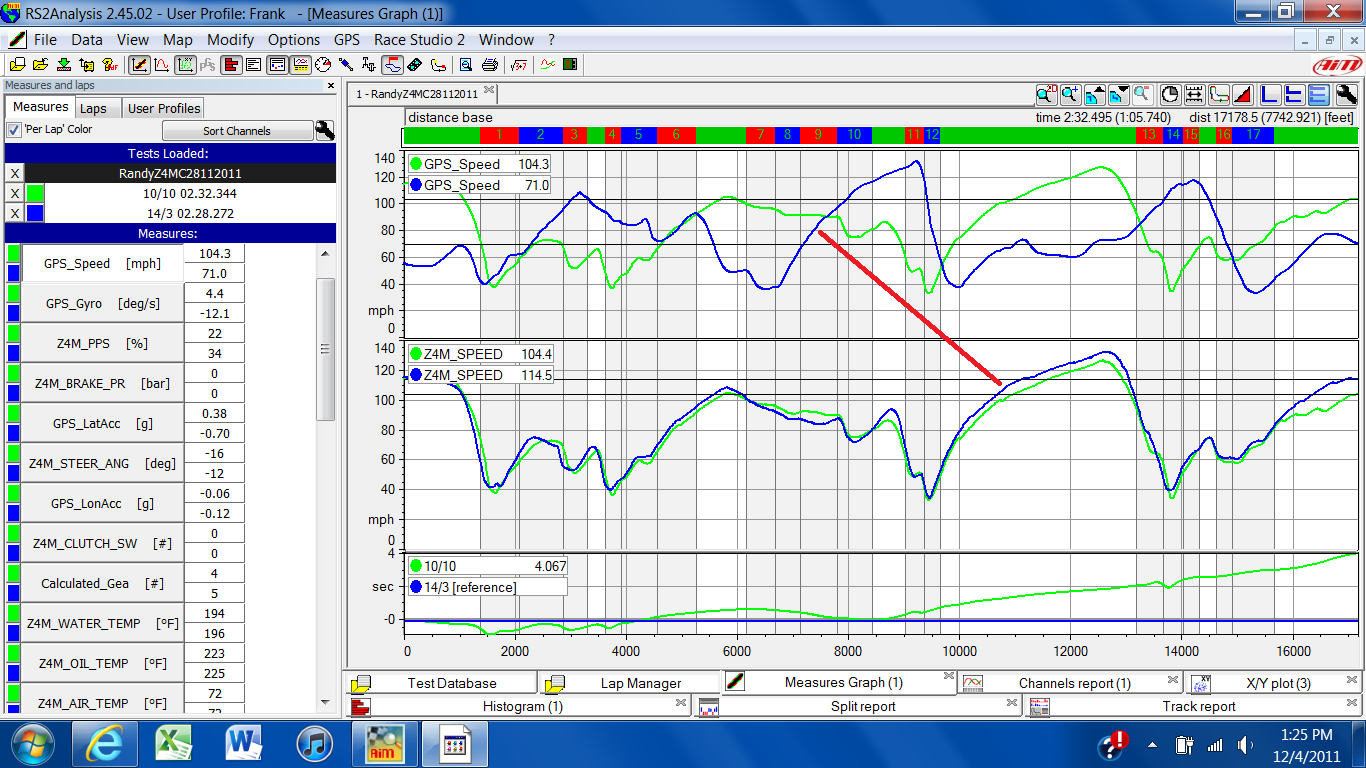Click green color swatch for lap 10/10
1366x768 pixels.
[x=35, y=193]
